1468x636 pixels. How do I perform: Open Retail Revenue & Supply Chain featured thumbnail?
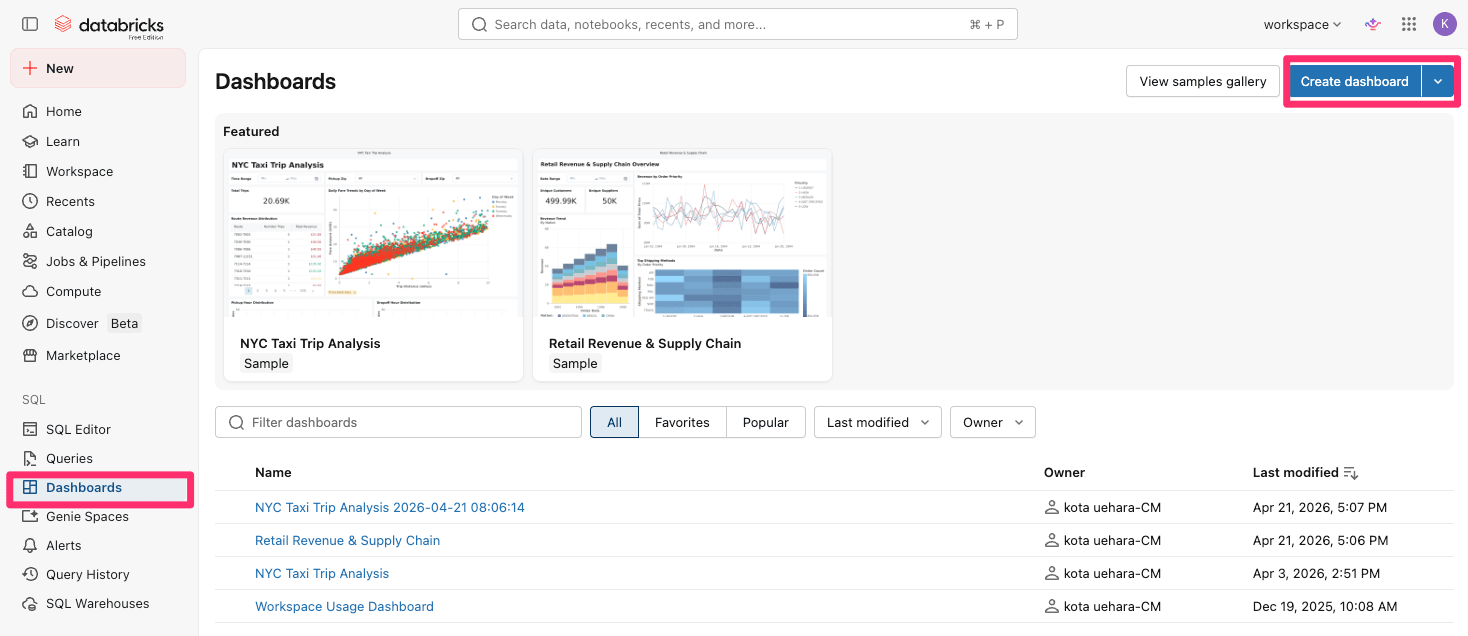pos(683,233)
